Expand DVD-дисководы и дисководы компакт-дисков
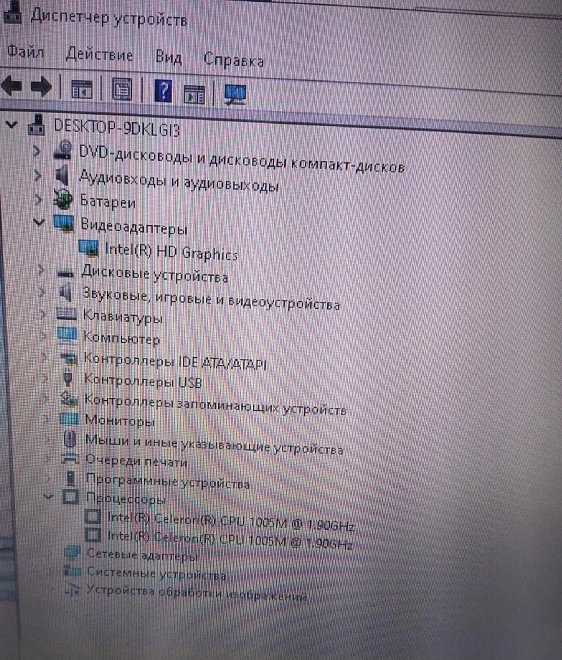 tap(37, 151)
